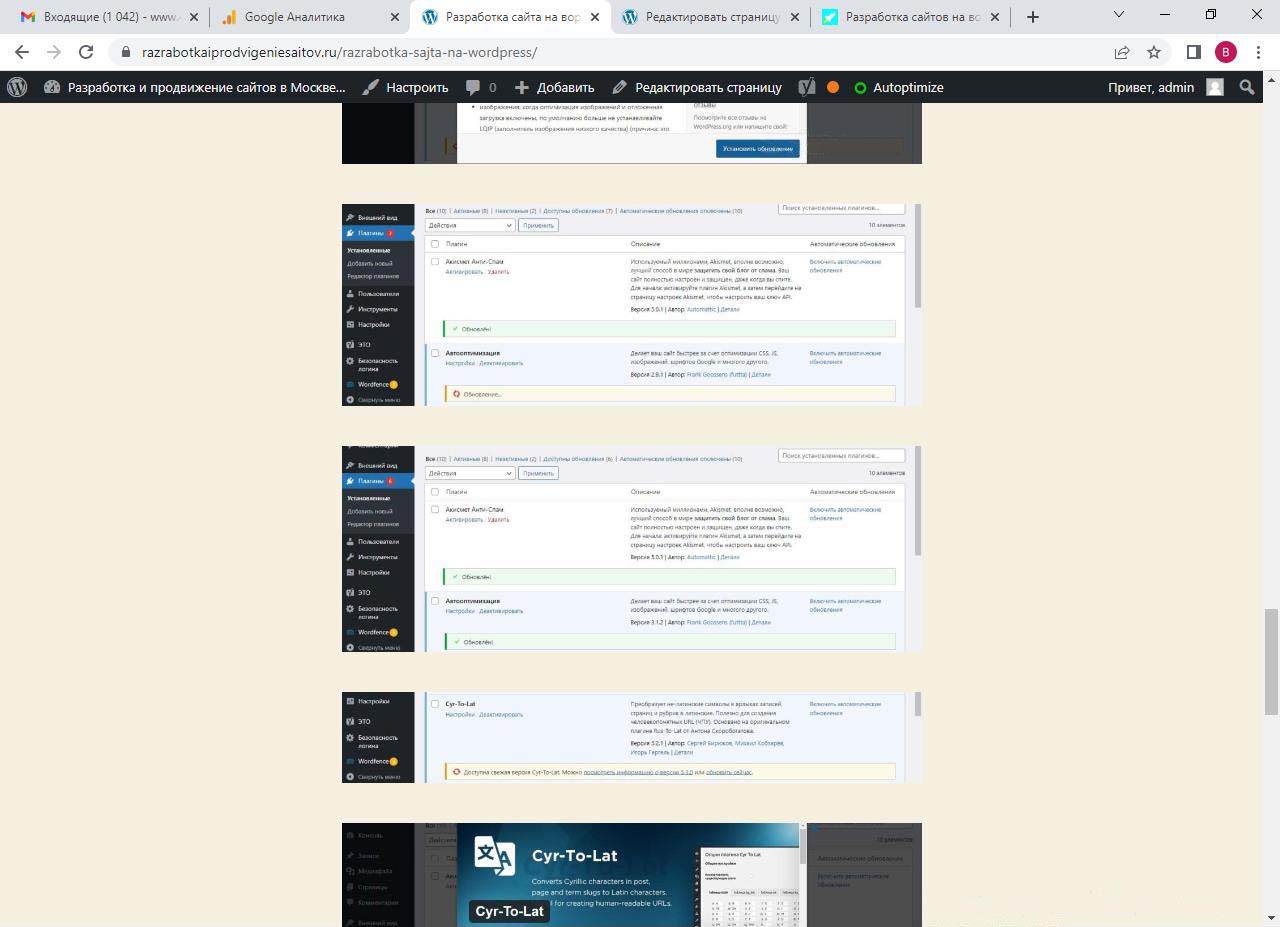The height and width of the screenshot is (927, 1280).
Task: Open Chrome's three-dot menu
Action: 1258,52
